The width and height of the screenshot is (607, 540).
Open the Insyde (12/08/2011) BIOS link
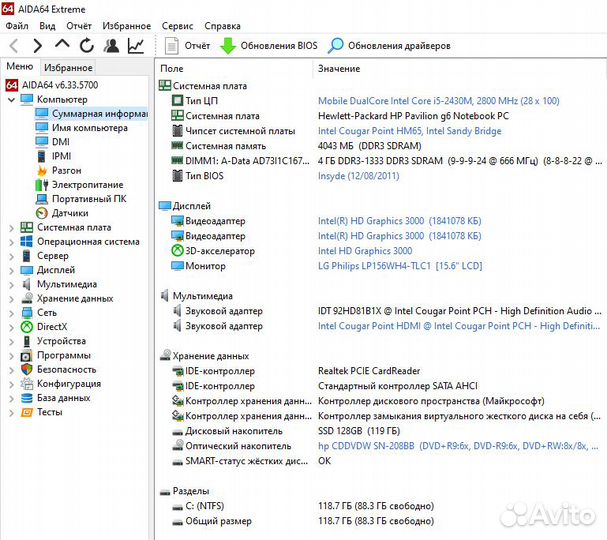pyautogui.click(x=358, y=176)
